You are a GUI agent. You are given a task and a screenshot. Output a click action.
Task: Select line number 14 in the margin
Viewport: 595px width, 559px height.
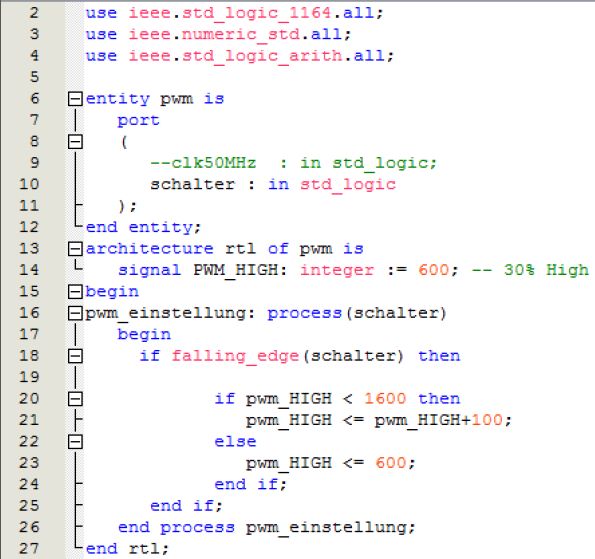click(x=29, y=270)
